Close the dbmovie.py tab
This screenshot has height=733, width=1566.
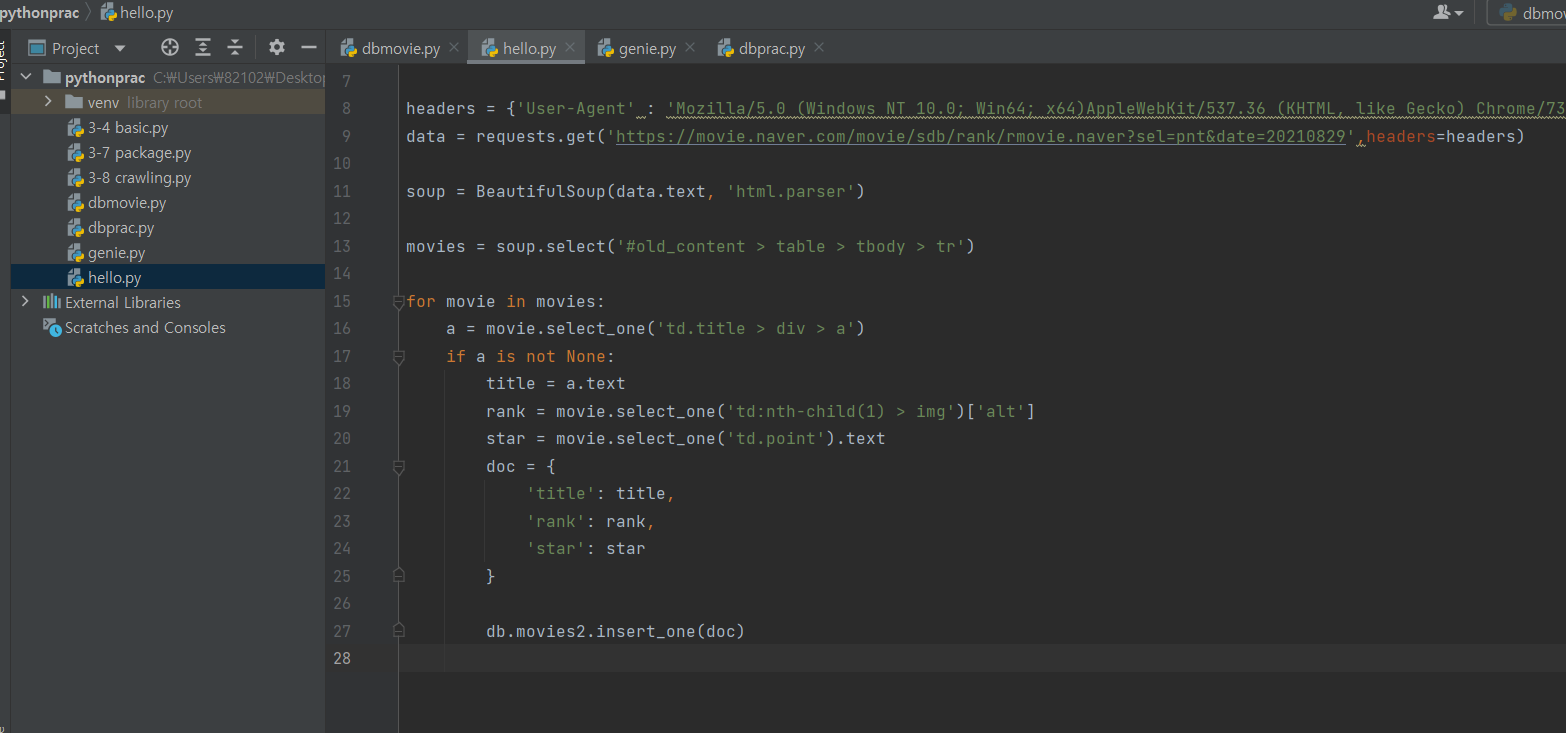pyautogui.click(x=453, y=47)
